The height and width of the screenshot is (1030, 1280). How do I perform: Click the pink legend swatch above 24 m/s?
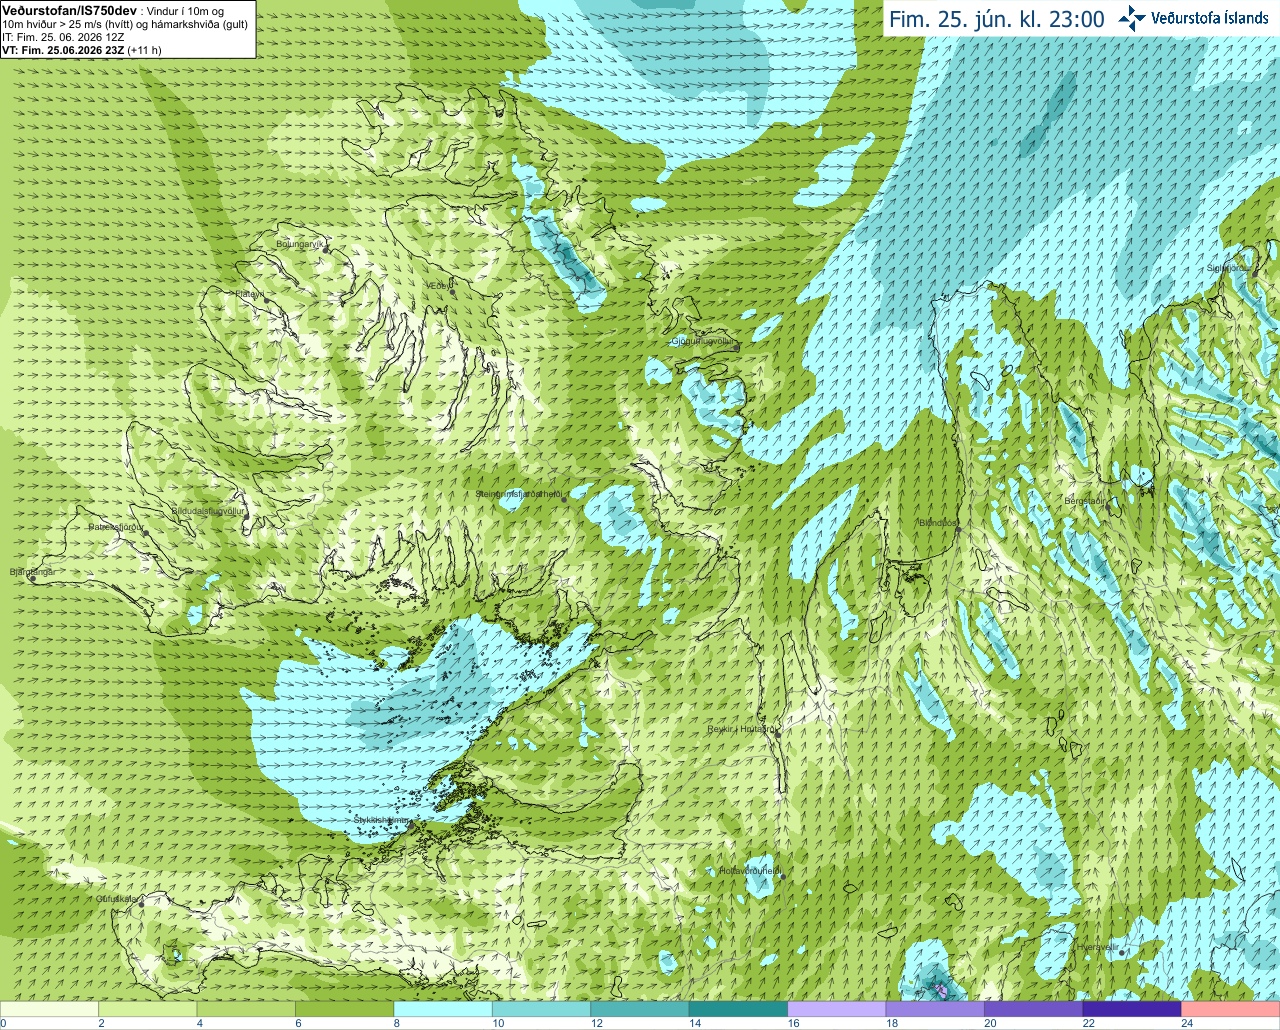pyautogui.click(x=1231, y=1009)
